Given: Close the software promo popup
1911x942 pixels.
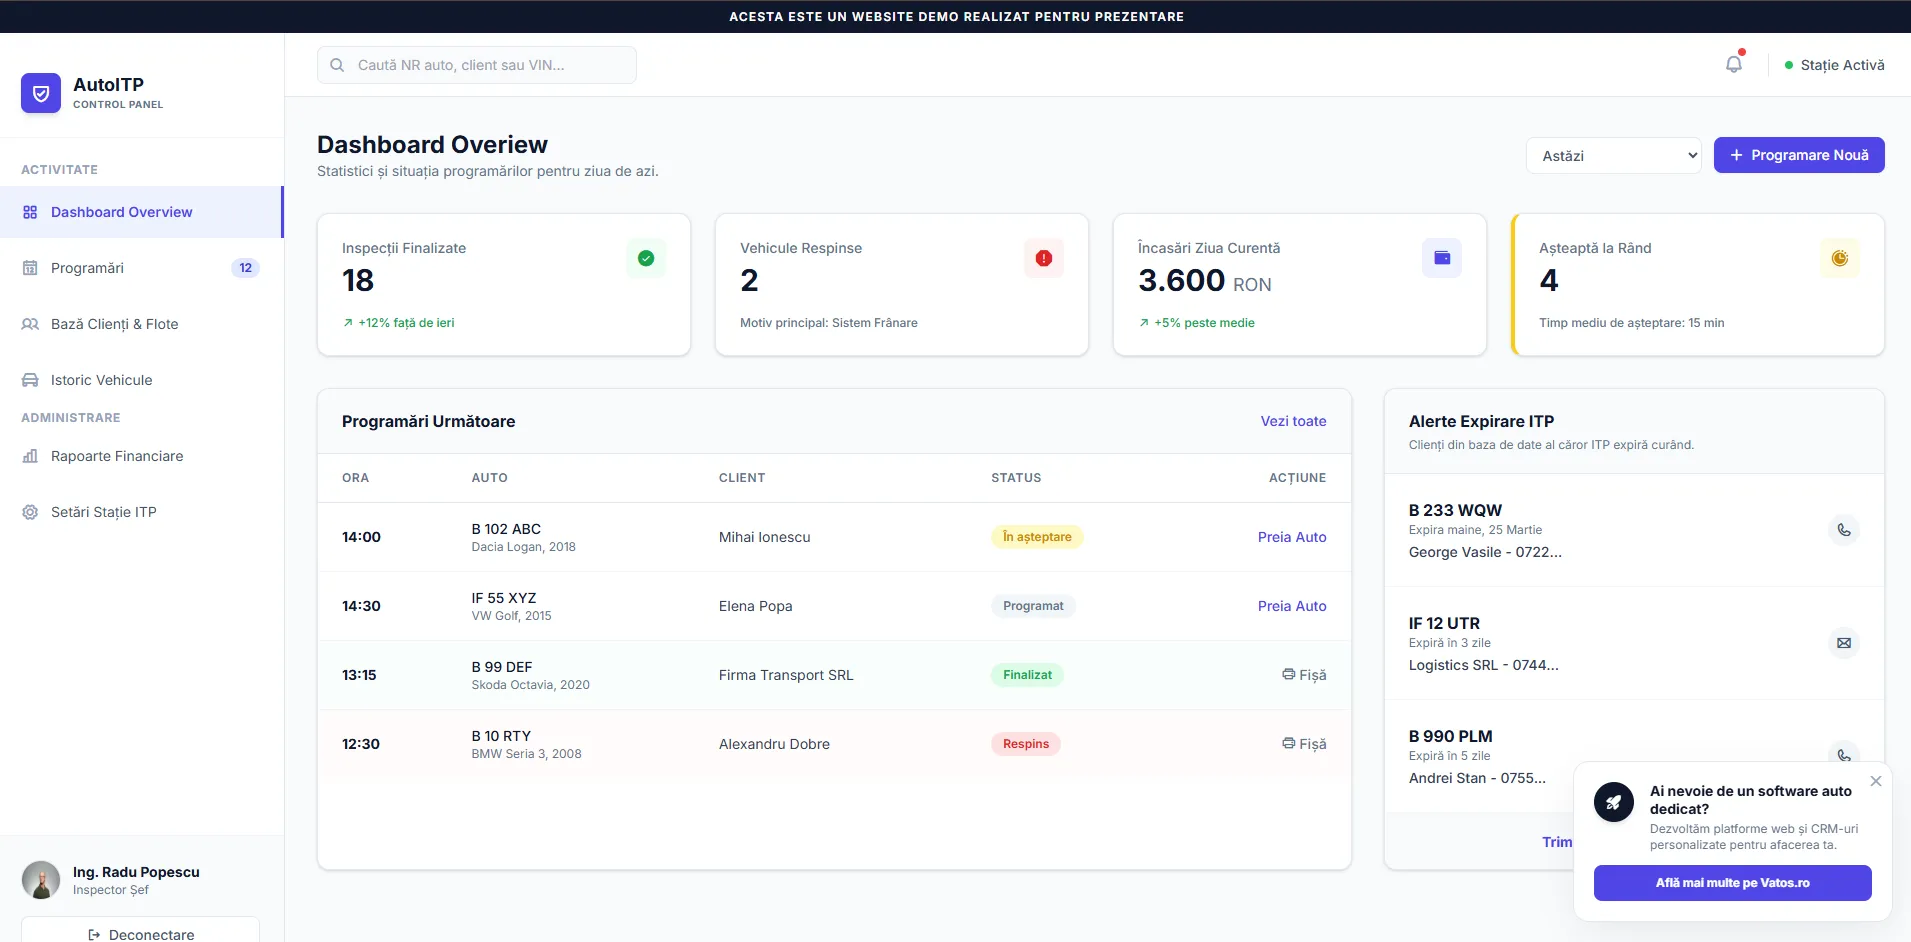Looking at the screenshot, I should (1875, 781).
